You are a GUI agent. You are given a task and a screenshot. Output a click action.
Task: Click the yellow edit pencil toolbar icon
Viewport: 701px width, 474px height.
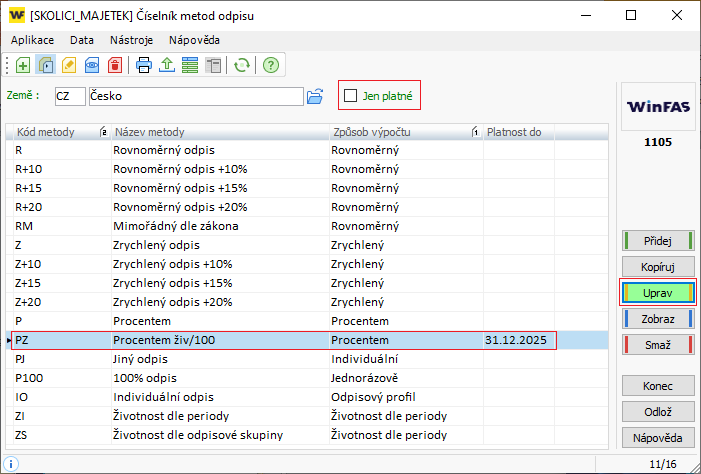pos(69,66)
